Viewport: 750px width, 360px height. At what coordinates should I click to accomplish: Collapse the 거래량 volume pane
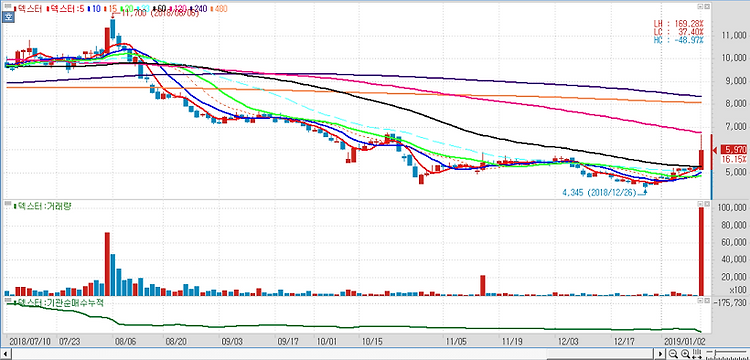pos(700,204)
